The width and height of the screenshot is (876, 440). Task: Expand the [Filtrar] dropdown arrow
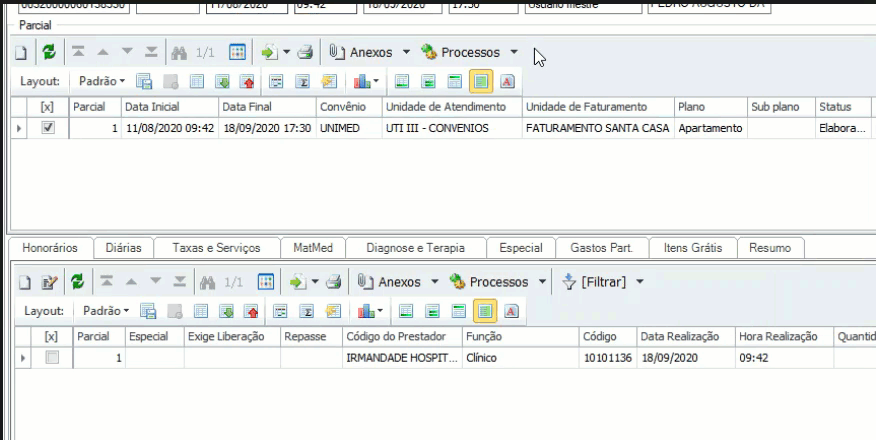pyautogui.click(x=640, y=282)
